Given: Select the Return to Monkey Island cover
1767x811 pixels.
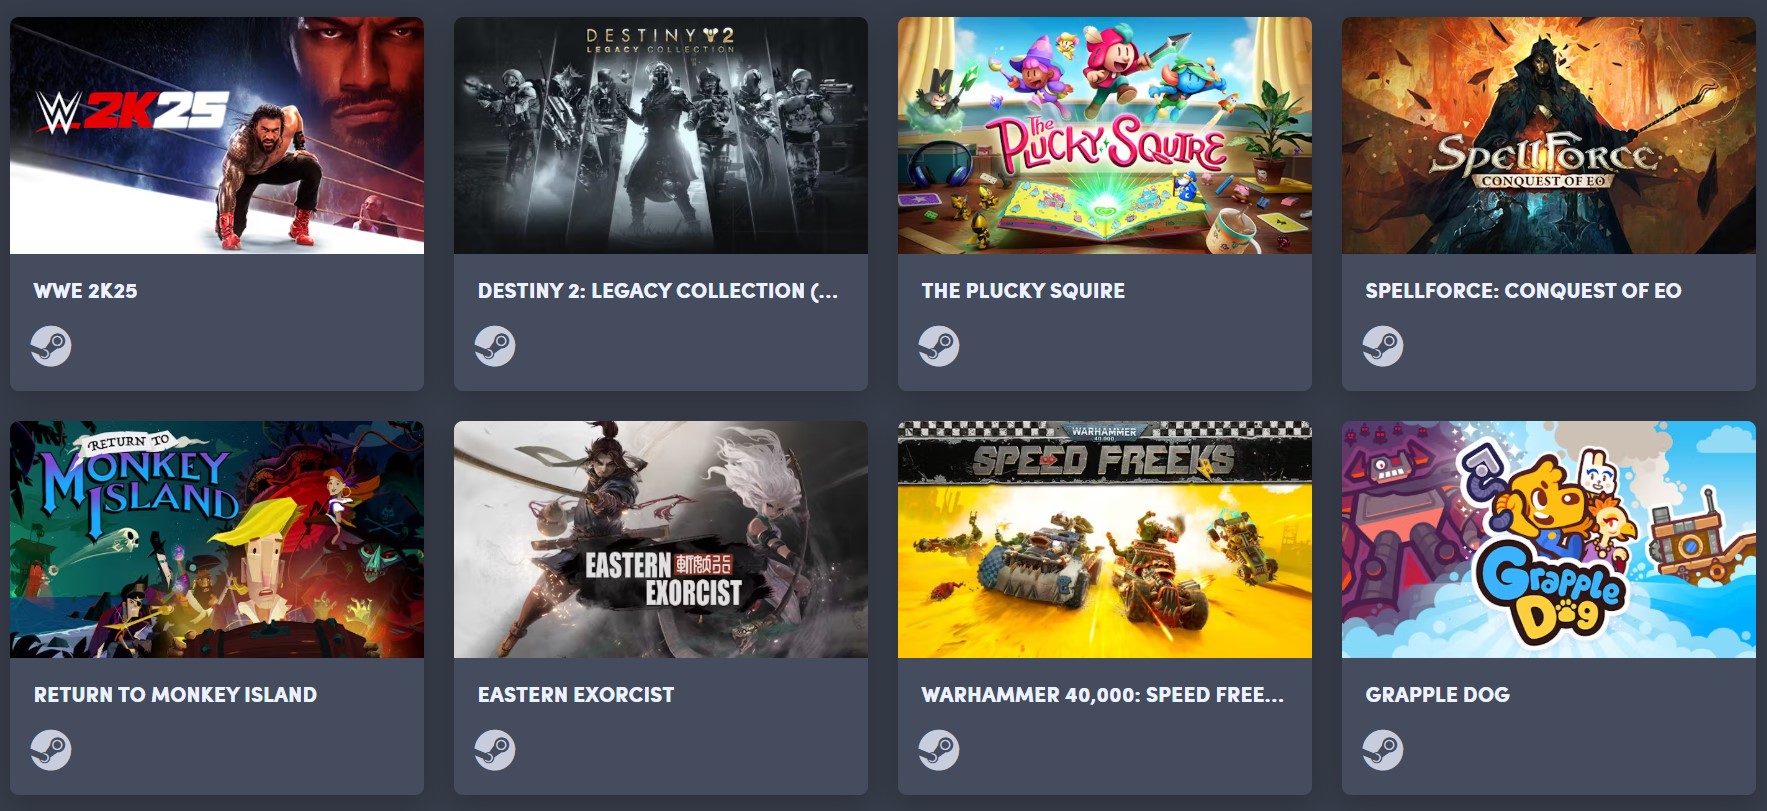Looking at the screenshot, I should (217, 539).
